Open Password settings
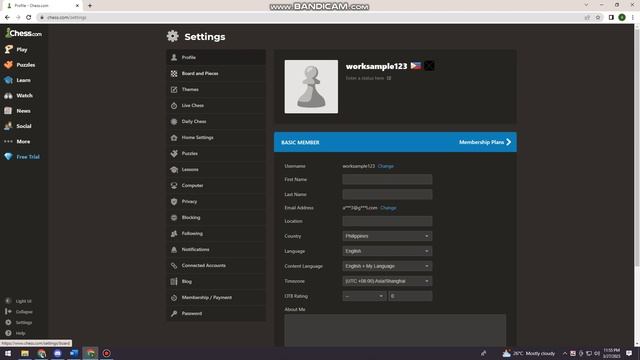Screen dimensions: 640x360 [216, 313]
